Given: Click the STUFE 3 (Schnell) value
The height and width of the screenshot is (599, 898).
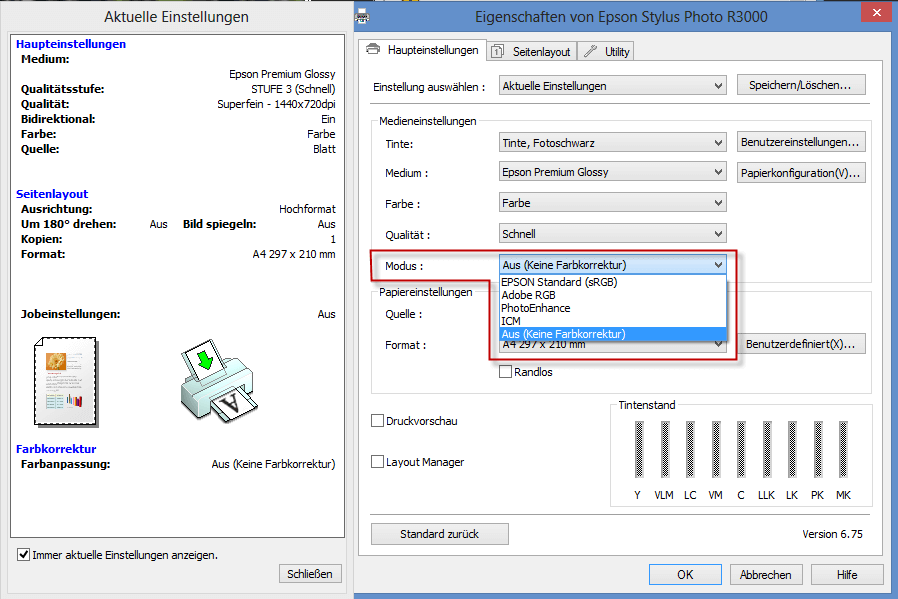Looking at the screenshot, I should coord(293,89).
